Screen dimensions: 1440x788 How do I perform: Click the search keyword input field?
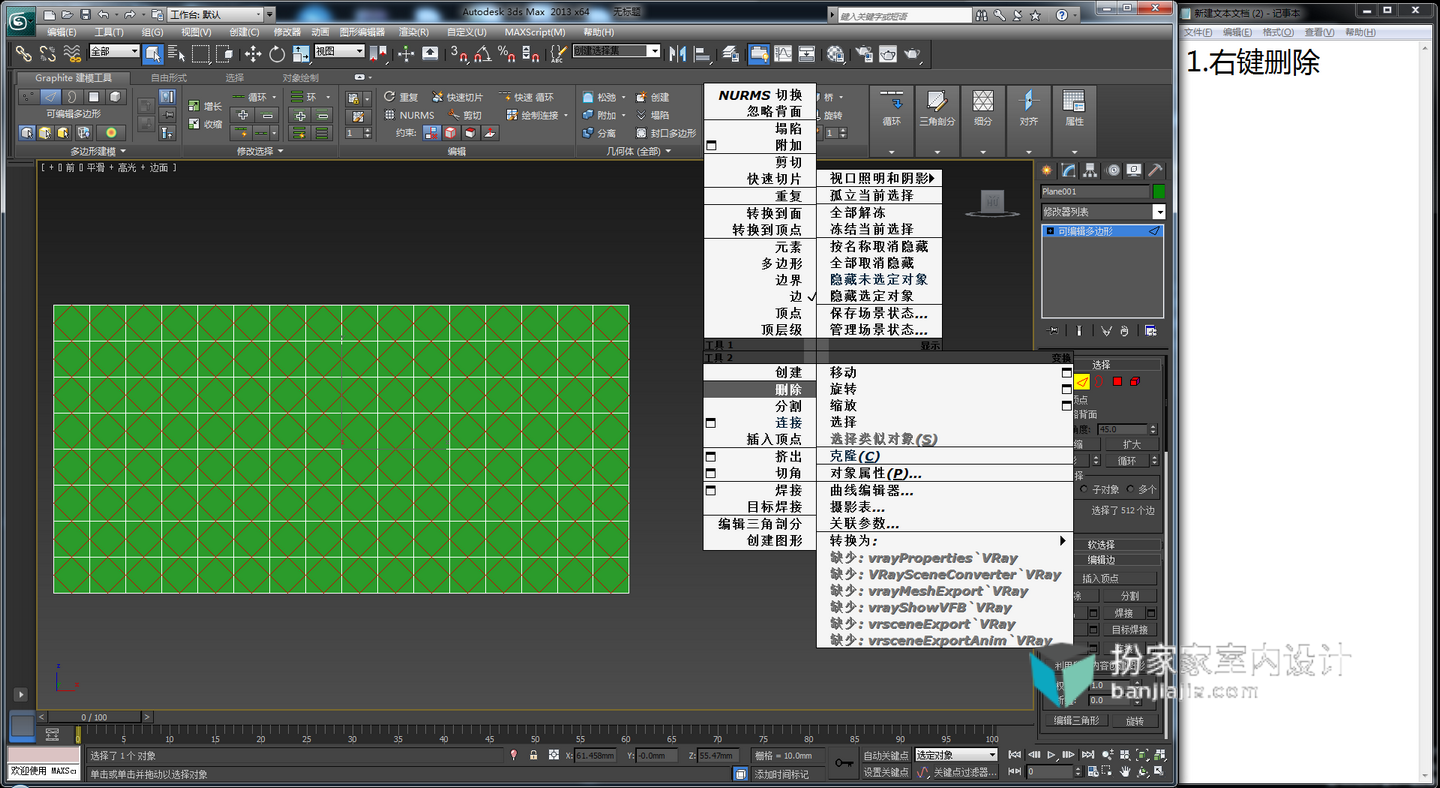pyautogui.click(x=904, y=16)
